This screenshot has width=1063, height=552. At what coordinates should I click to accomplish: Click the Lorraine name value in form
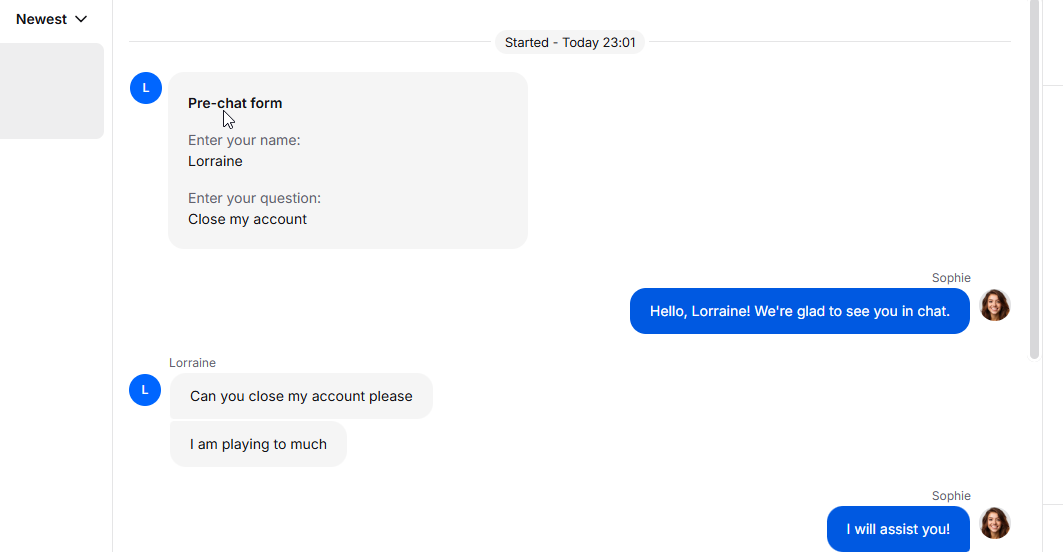(x=215, y=161)
